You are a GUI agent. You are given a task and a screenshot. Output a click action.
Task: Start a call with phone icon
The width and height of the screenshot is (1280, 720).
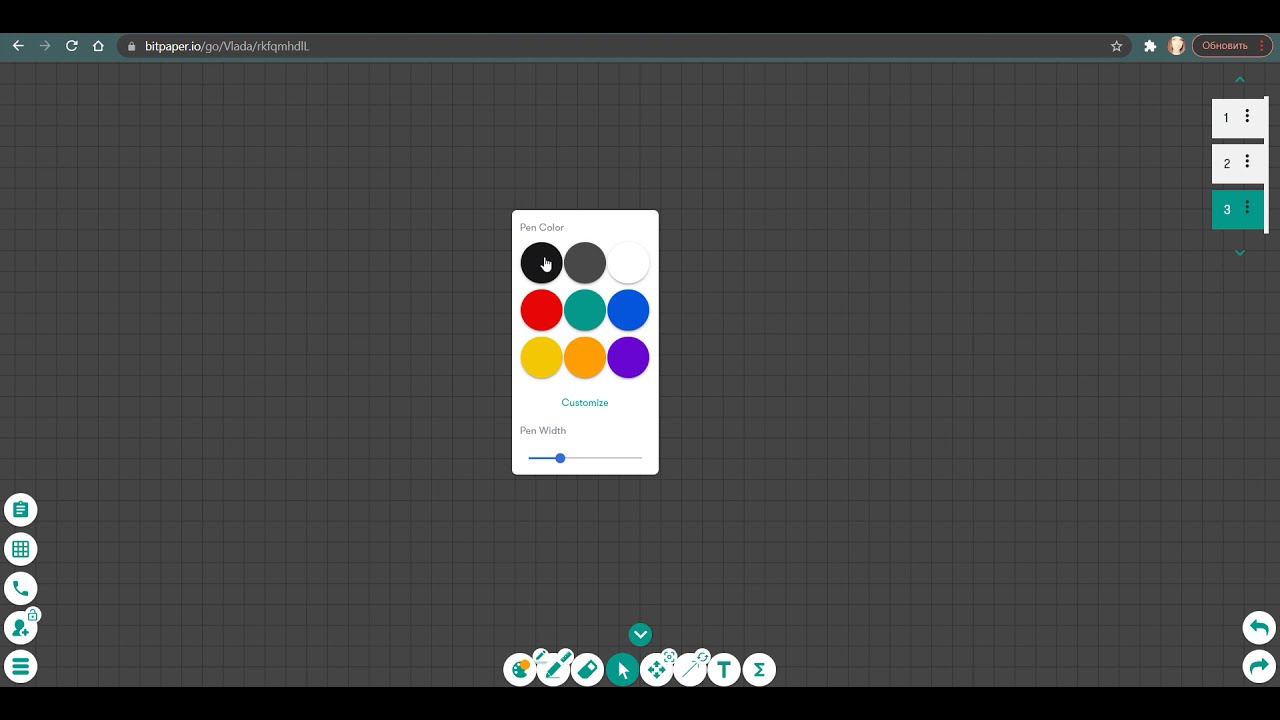click(x=20, y=588)
